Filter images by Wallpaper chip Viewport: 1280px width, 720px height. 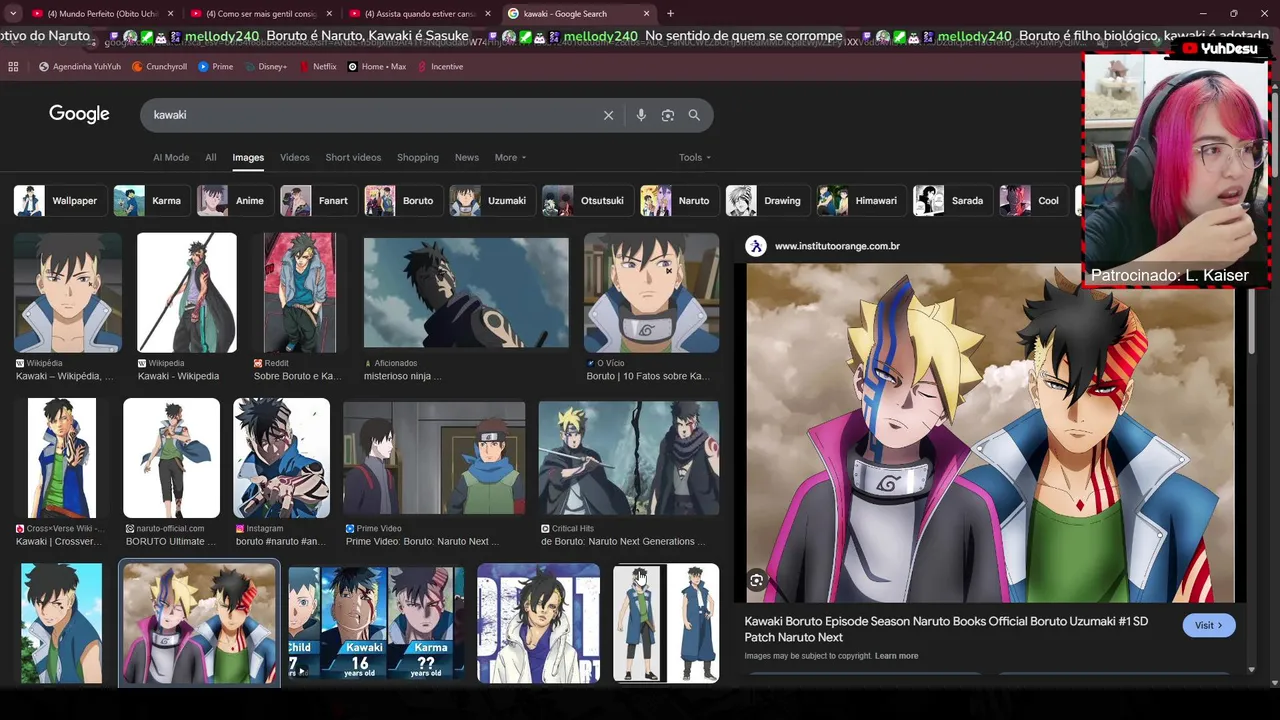click(60, 201)
